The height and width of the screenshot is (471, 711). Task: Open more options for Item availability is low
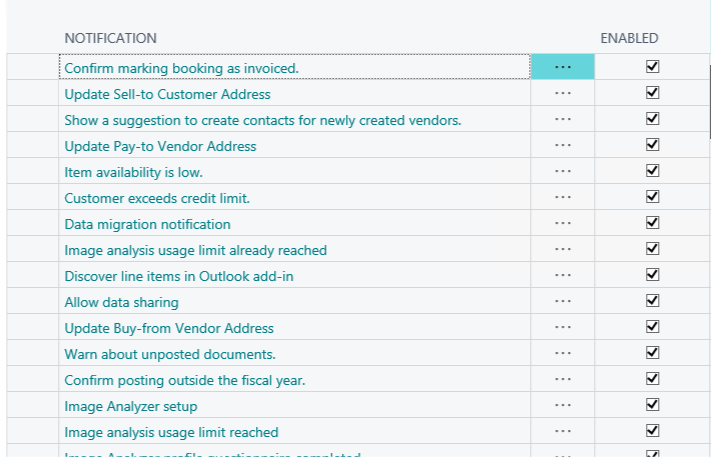tap(562, 171)
